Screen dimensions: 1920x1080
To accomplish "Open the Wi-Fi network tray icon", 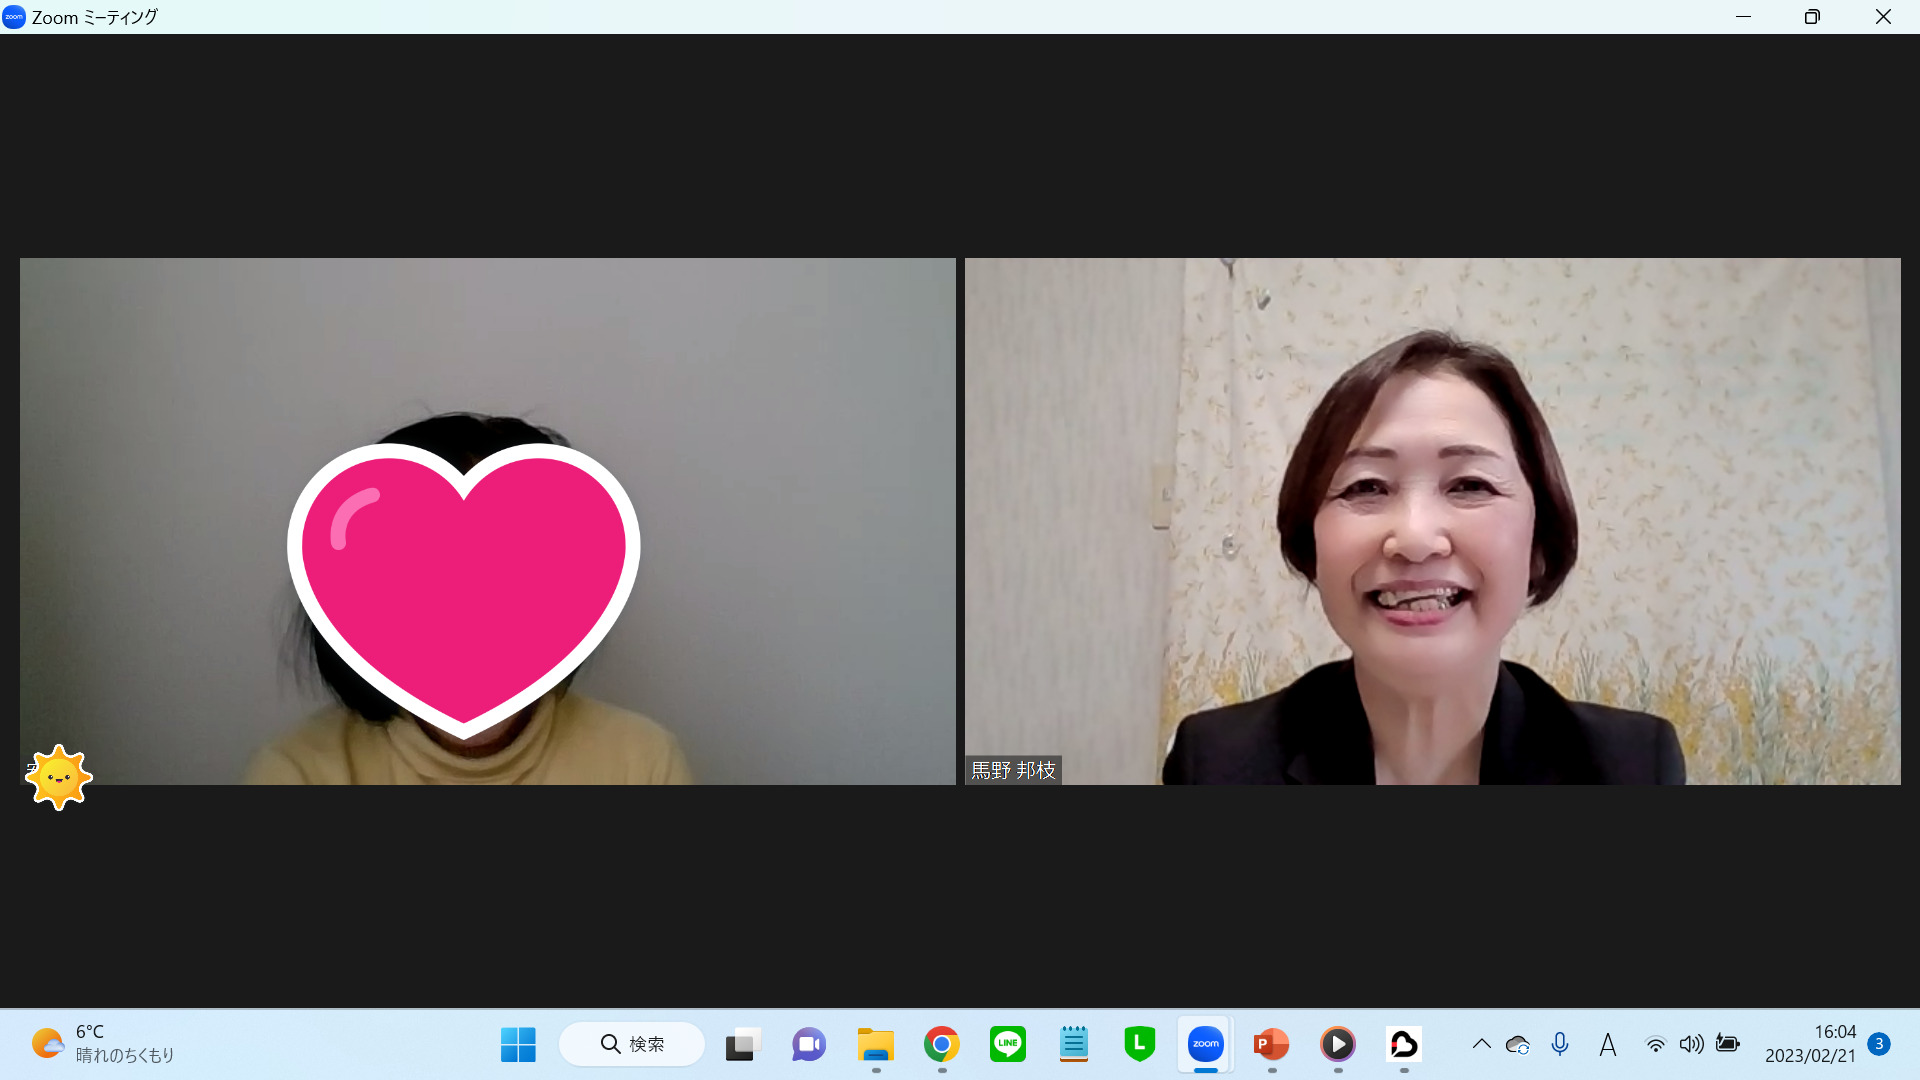I will (1655, 1044).
